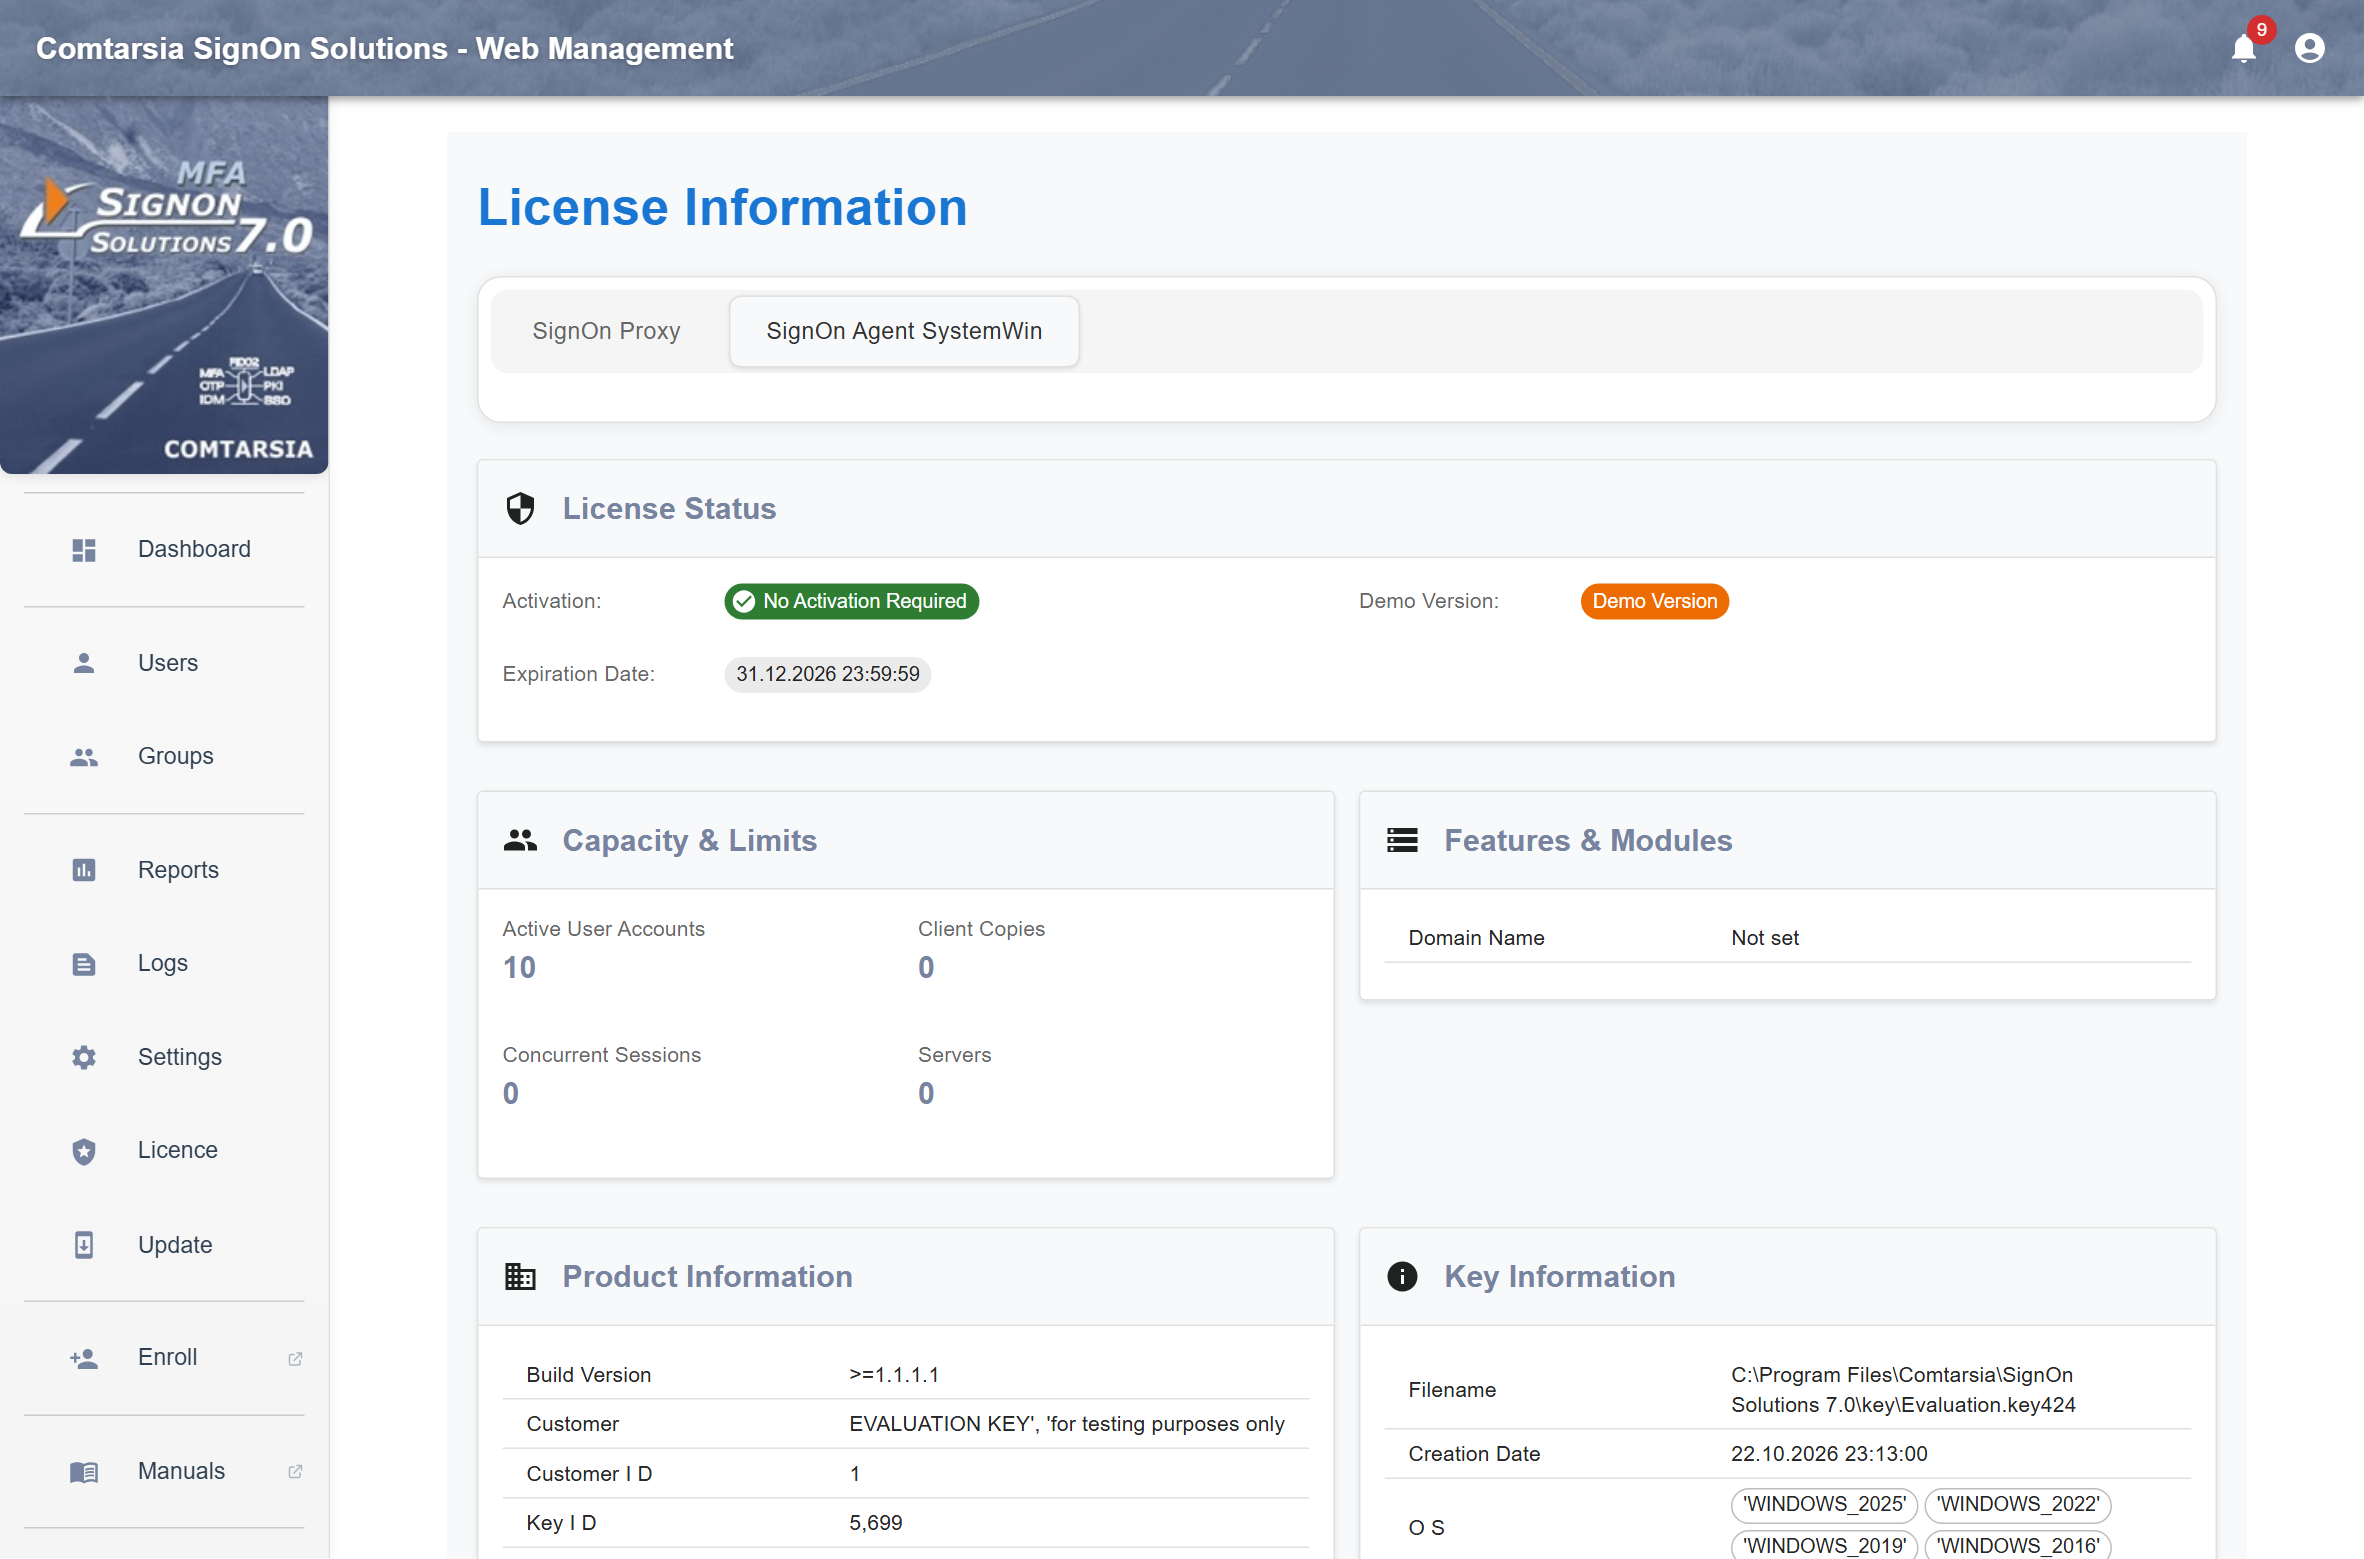Open the Groups menu entry
Screen dimensions: 2364x1559
coord(164,757)
